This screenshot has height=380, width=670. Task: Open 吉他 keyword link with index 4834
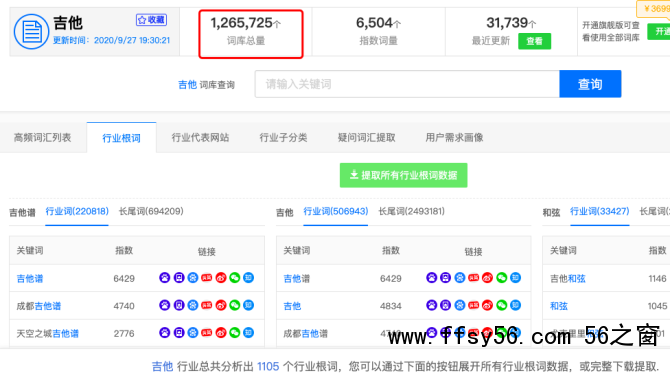click(292, 306)
